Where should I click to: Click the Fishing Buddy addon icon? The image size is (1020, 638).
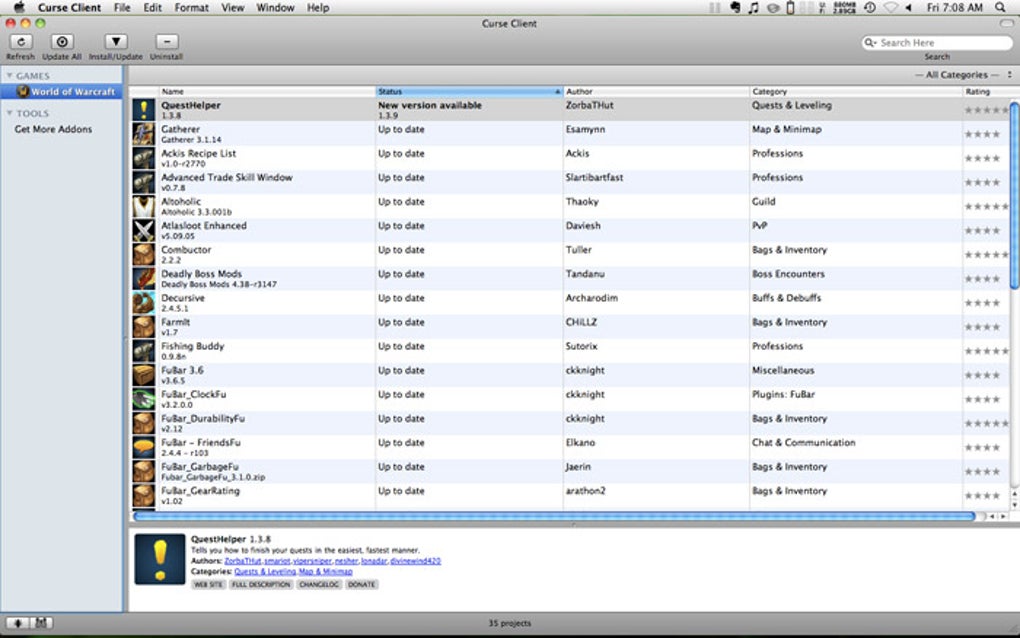click(x=144, y=351)
